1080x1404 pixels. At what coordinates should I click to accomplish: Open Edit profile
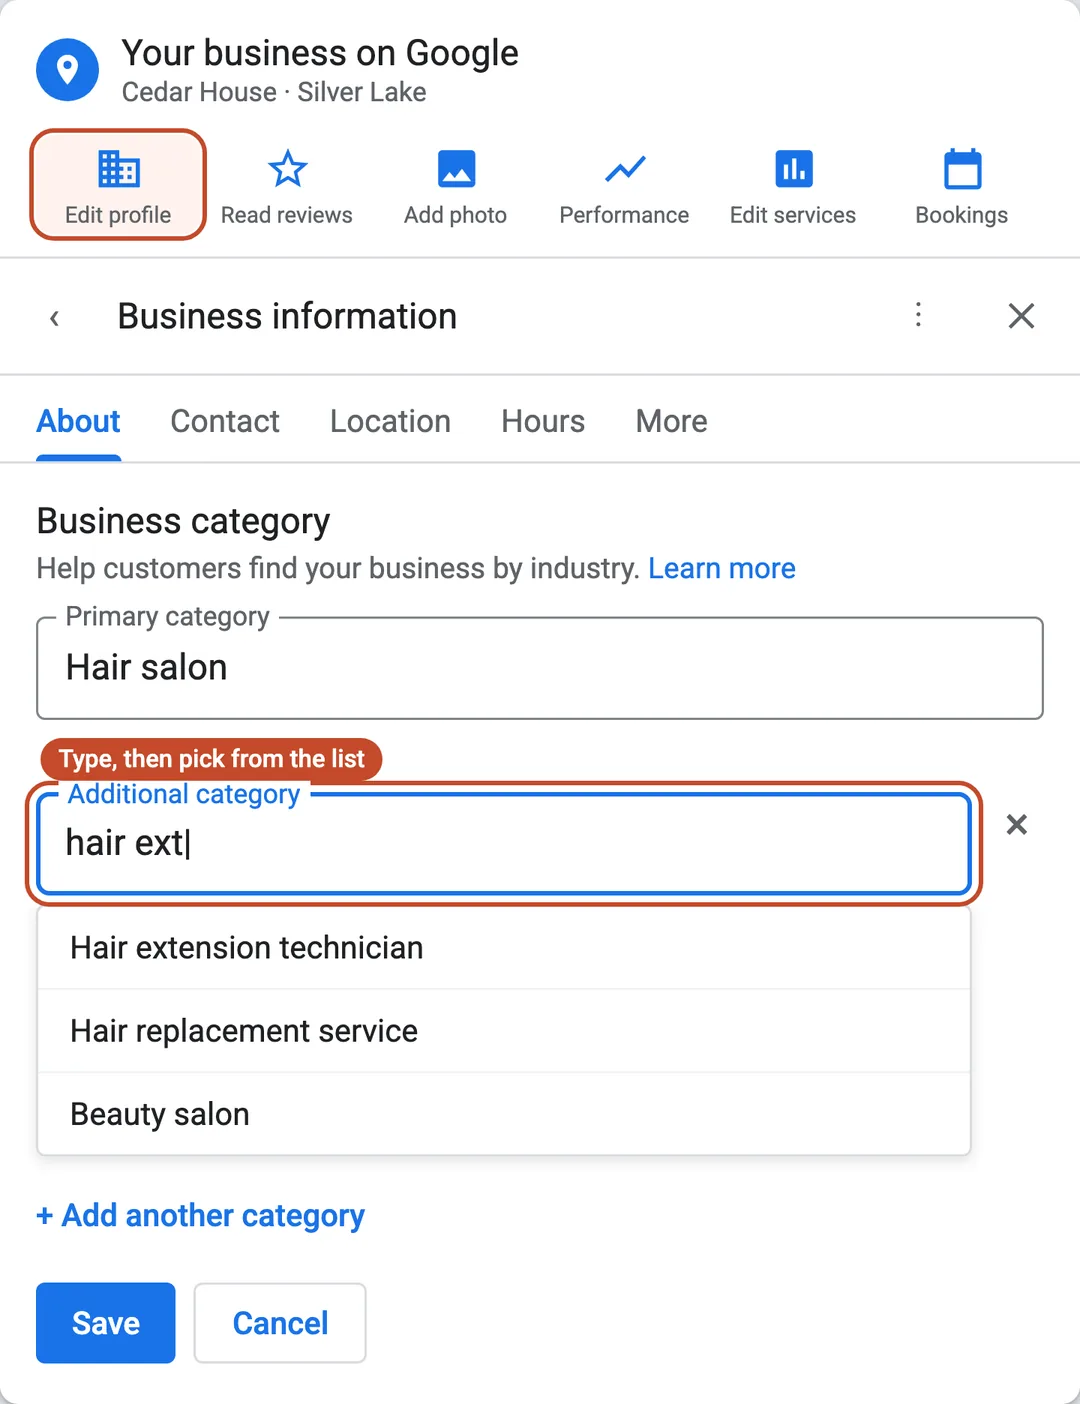(118, 185)
